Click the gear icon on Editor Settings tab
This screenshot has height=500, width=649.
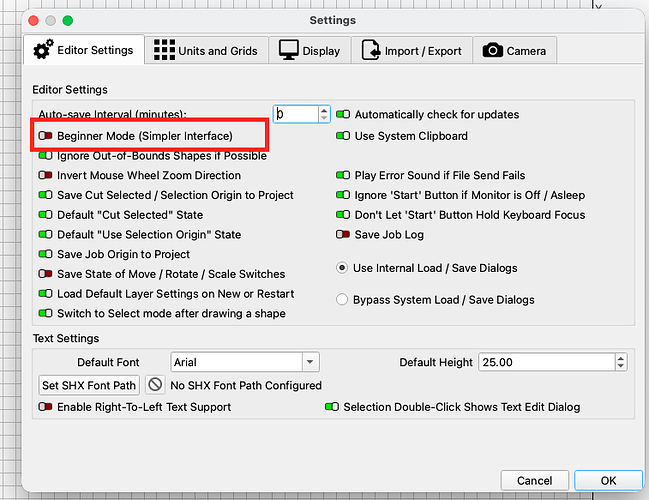click(x=43, y=49)
